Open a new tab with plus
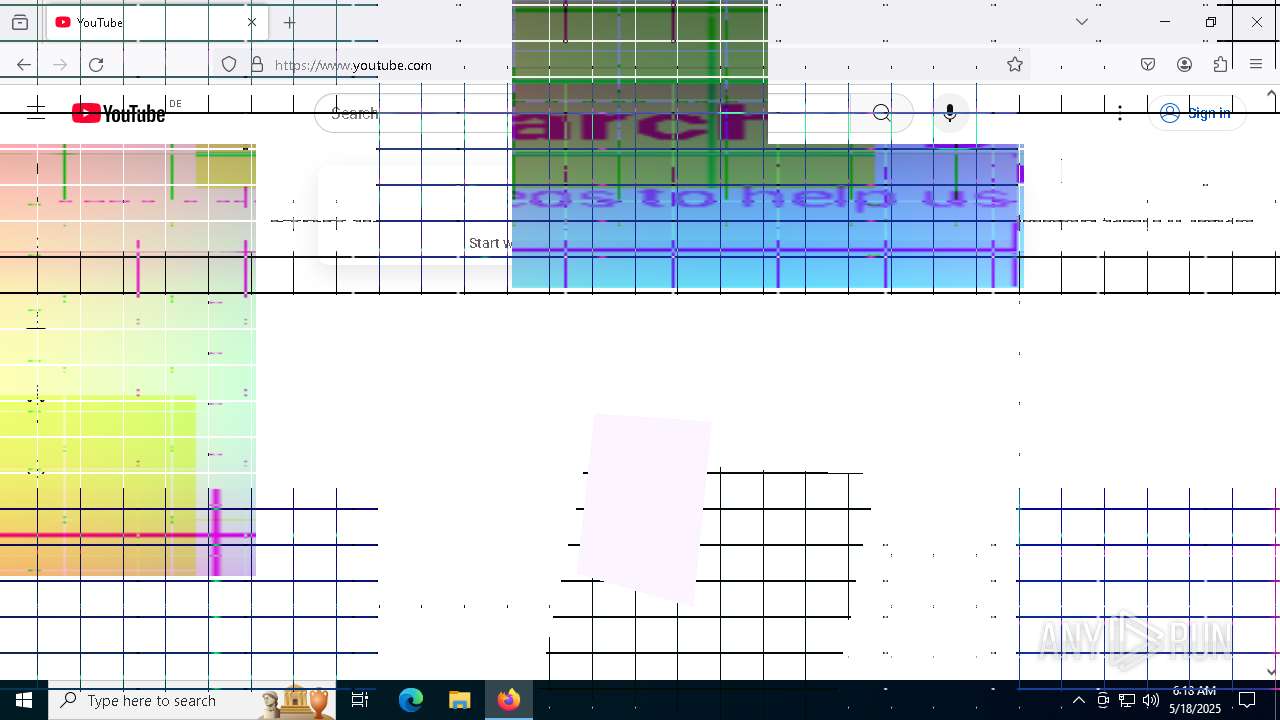The image size is (1280, 720). 290,22
